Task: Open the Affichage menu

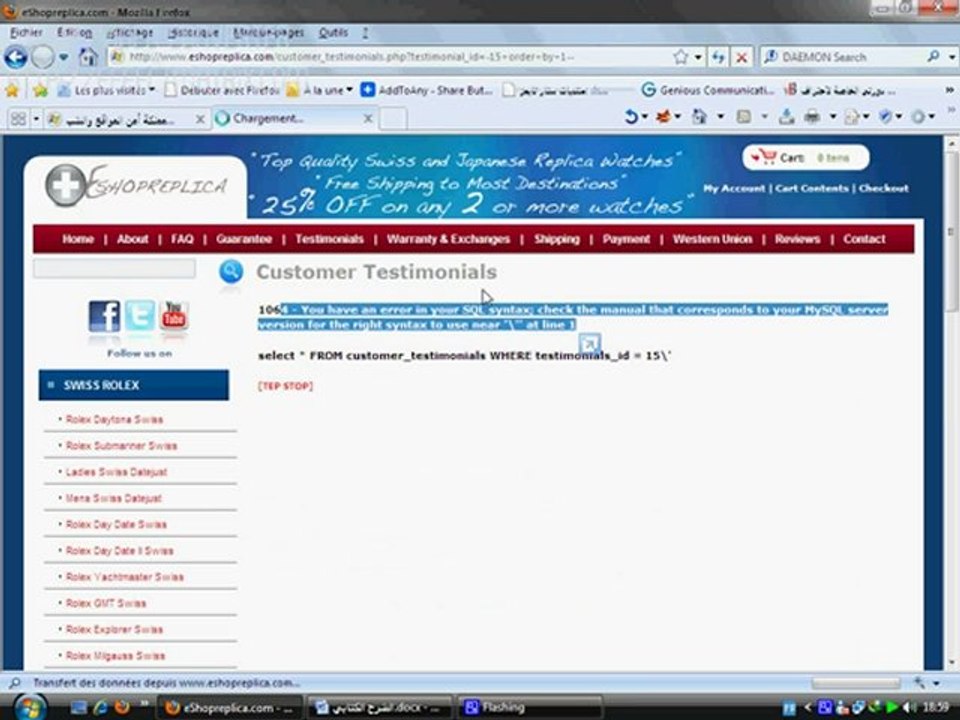Action: [130, 32]
